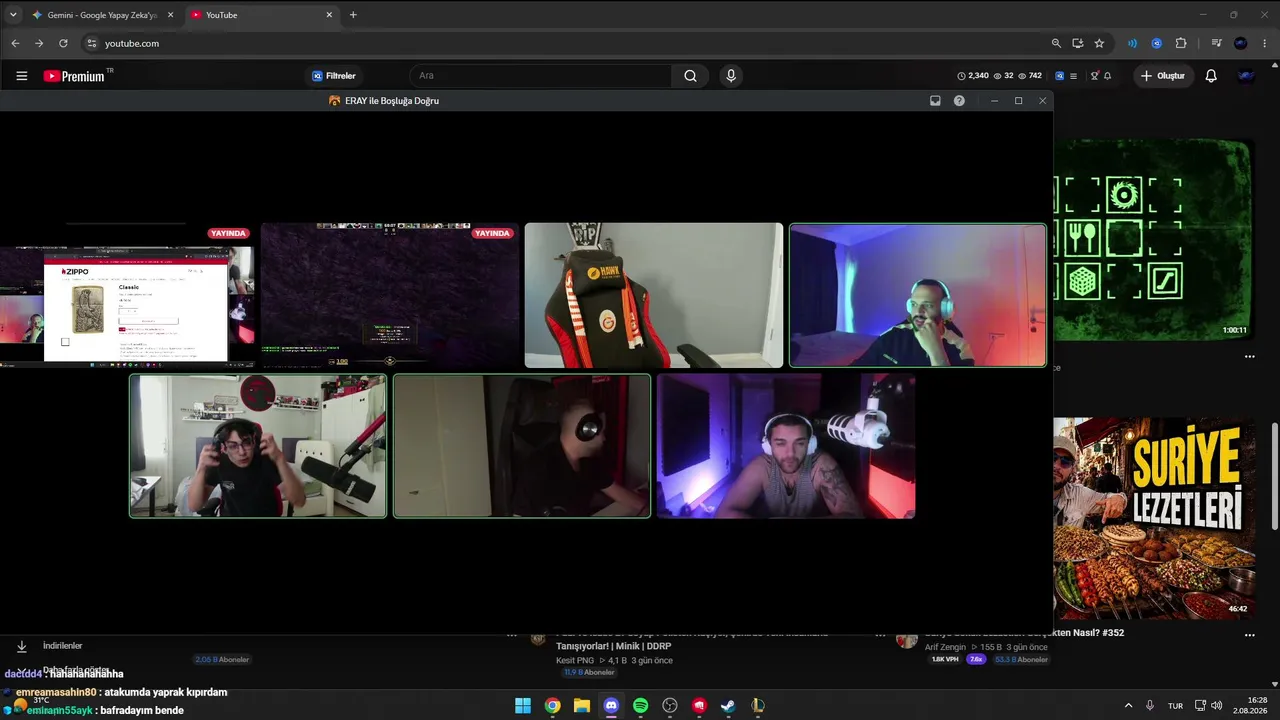Open the Arif Zengin channel link
The width and height of the screenshot is (1280, 720).
[945, 647]
